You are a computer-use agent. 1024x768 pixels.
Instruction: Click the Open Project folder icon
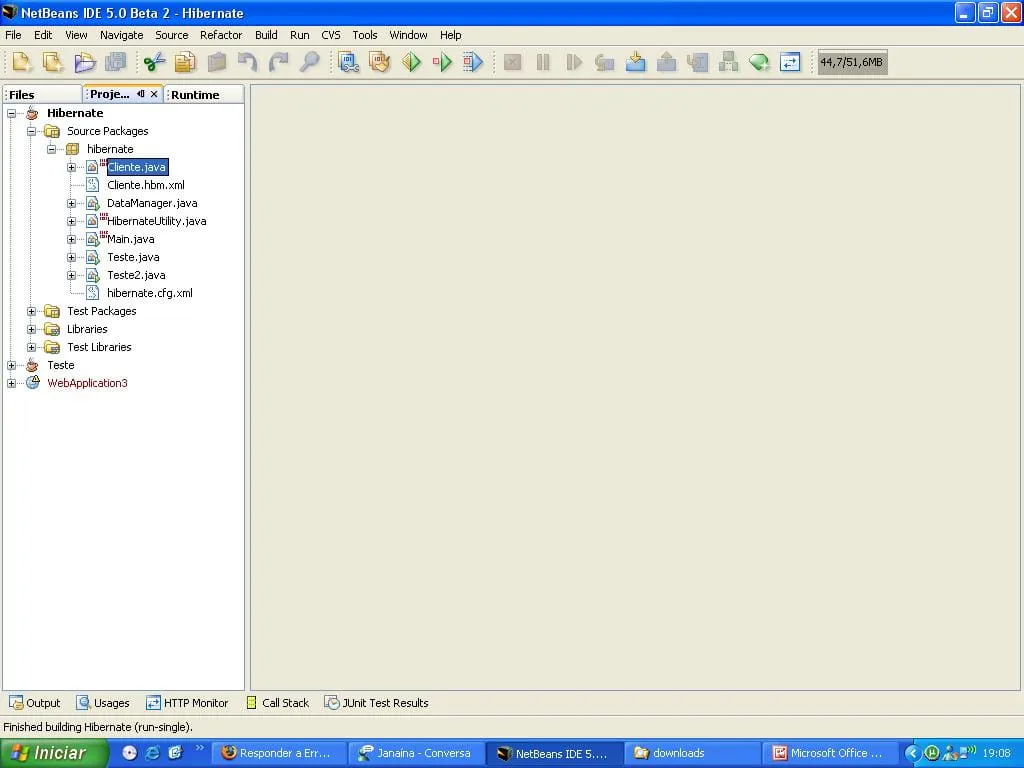click(84, 63)
